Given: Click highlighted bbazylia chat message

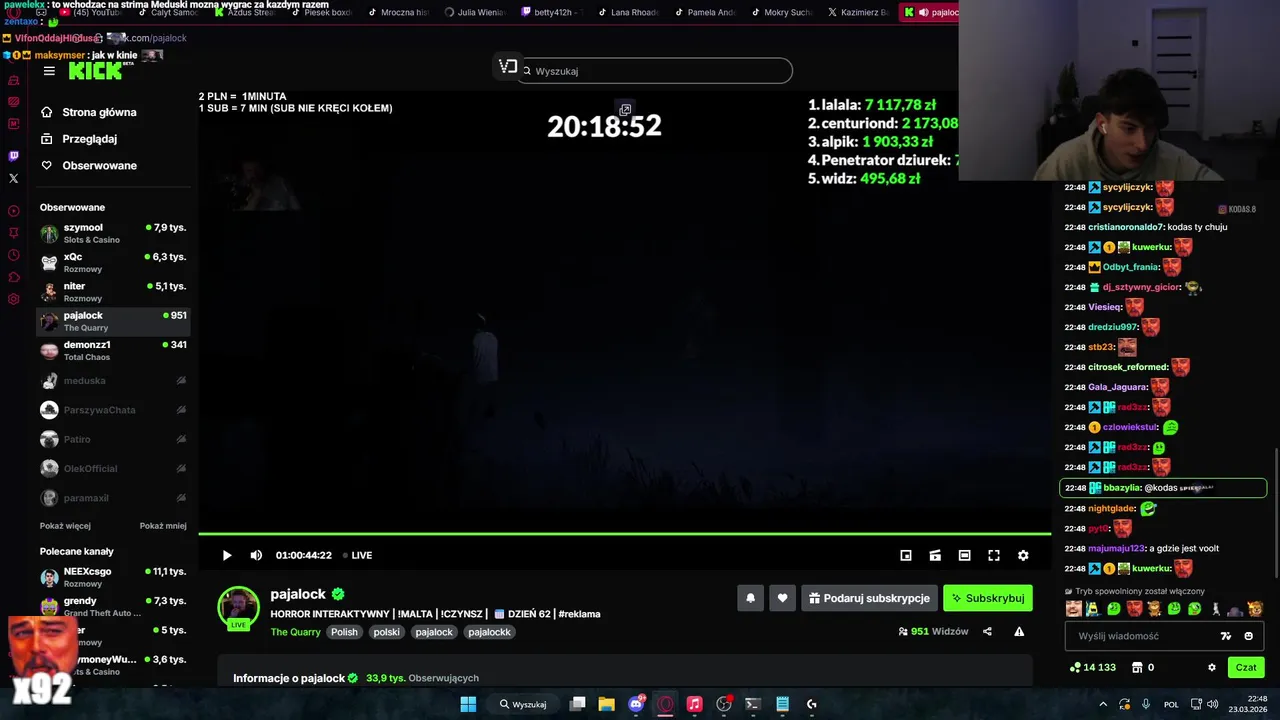Looking at the screenshot, I should [1163, 488].
